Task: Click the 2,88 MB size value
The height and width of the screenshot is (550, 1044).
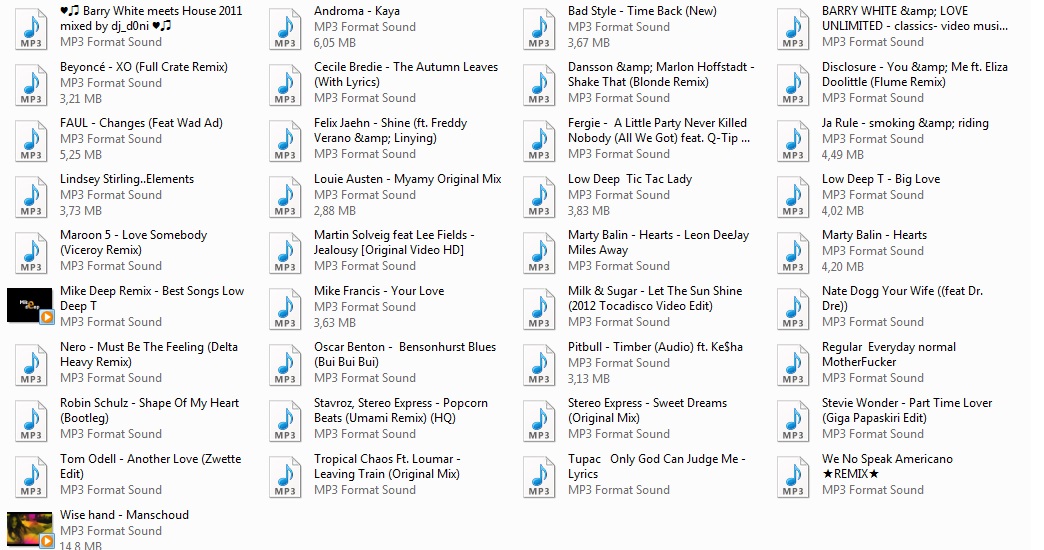Action: pyautogui.click(x=335, y=210)
